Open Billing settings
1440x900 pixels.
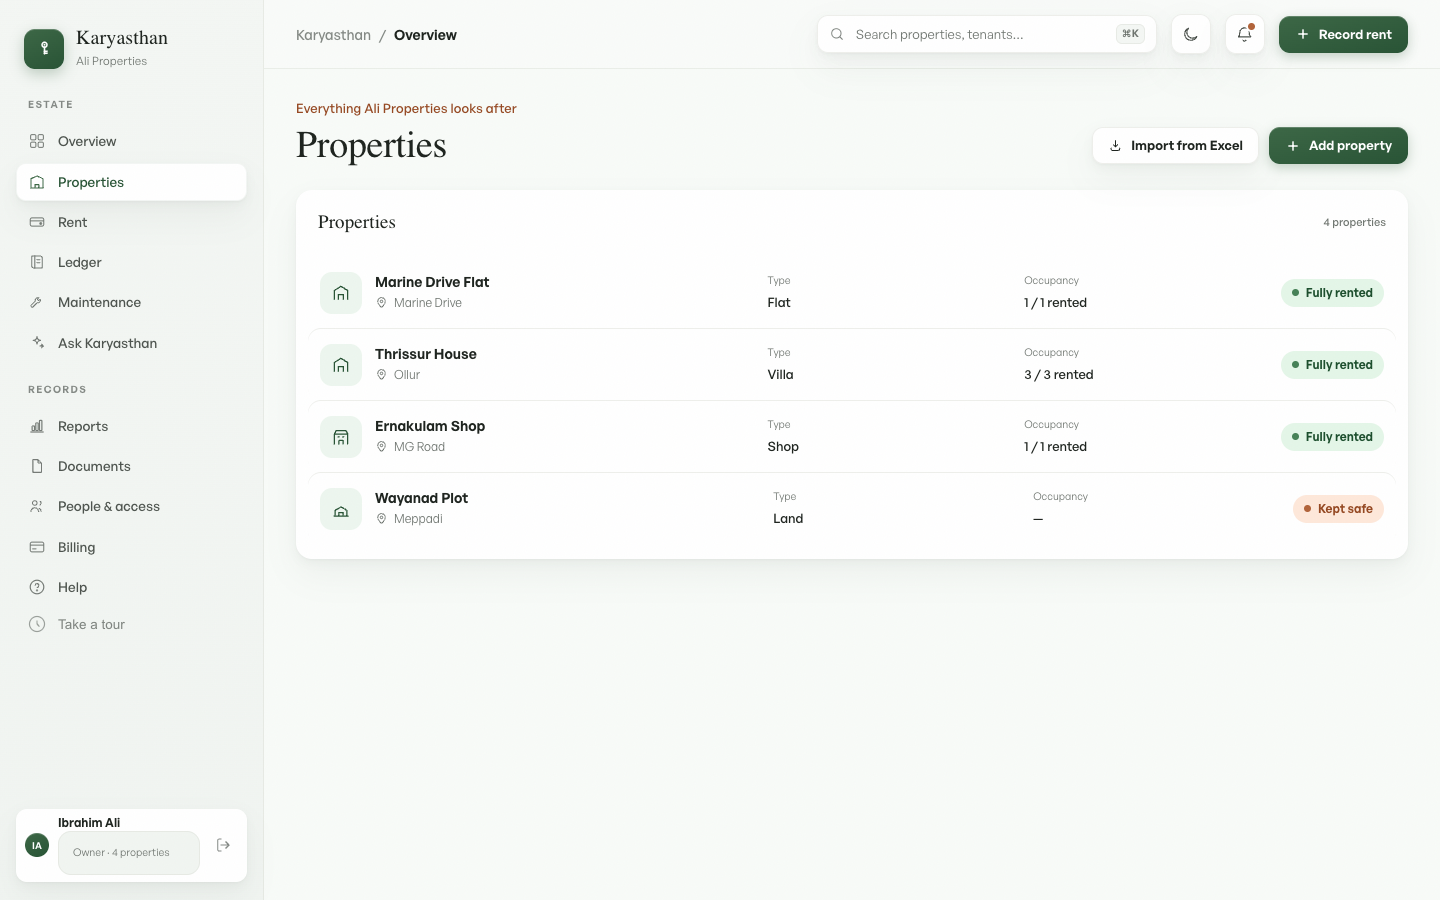point(131,547)
